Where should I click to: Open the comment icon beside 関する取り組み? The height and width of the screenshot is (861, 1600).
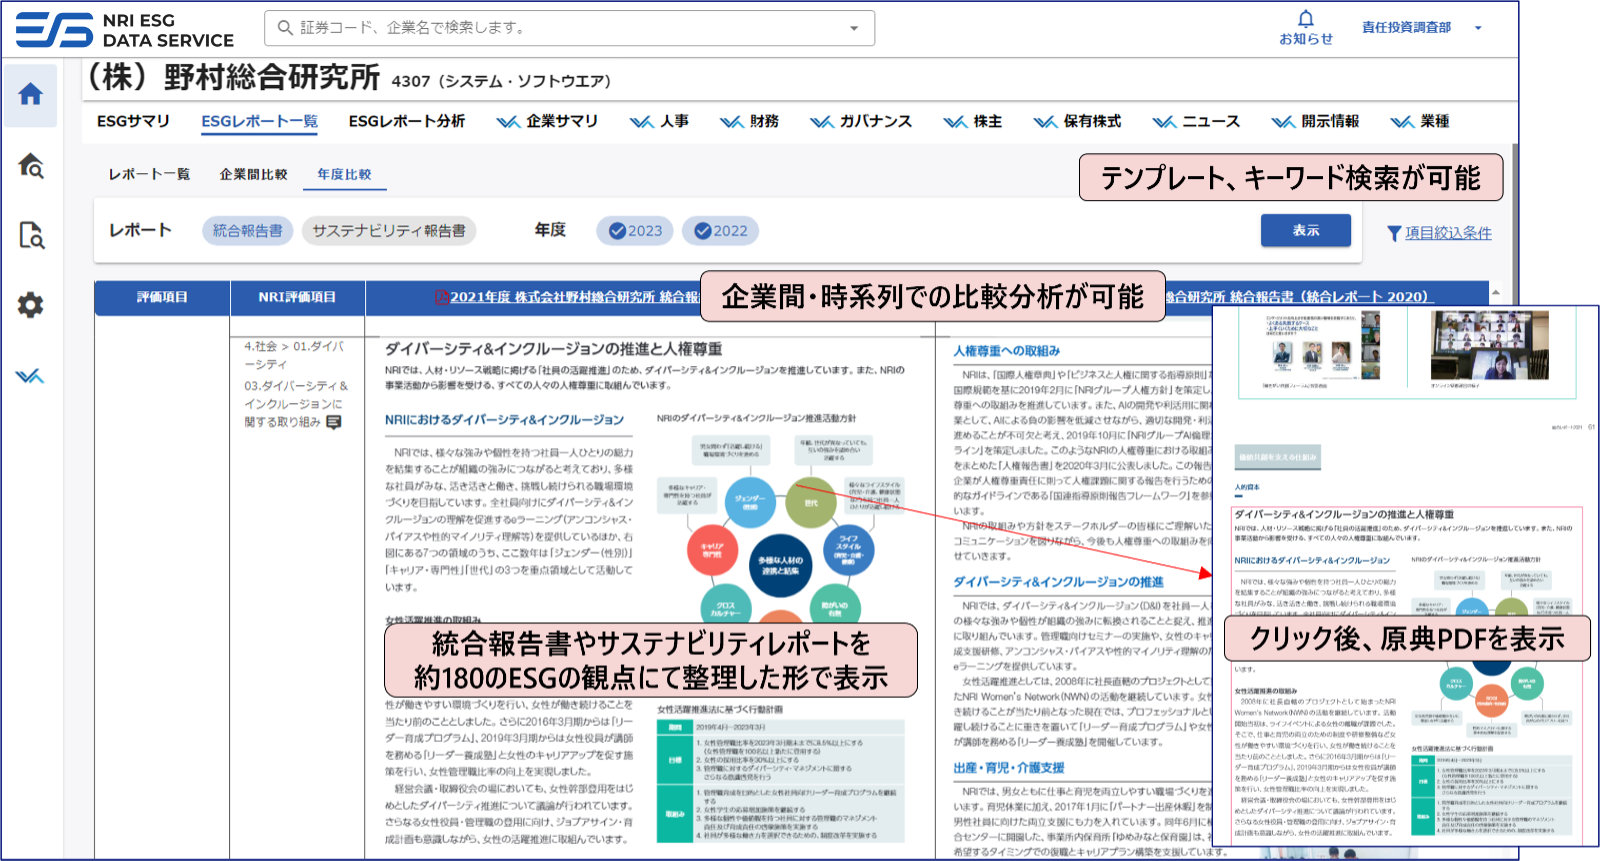tap(334, 423)
